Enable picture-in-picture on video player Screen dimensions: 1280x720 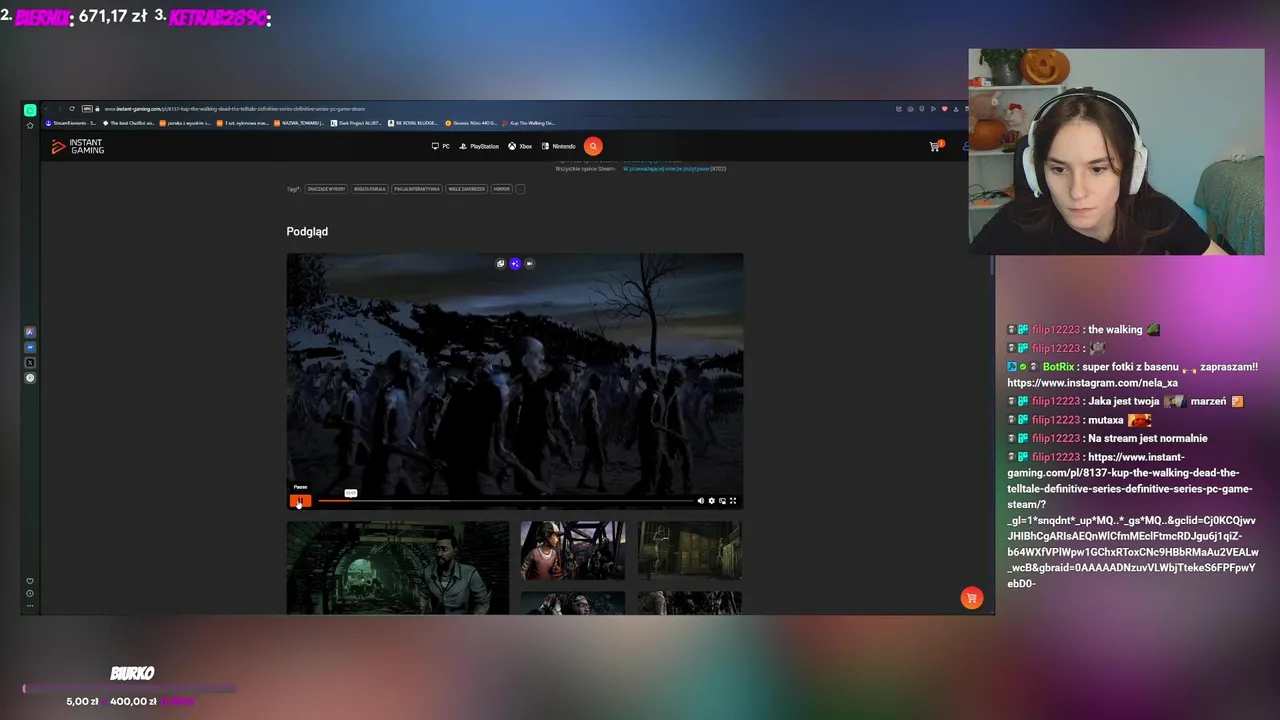pos(722,501)
